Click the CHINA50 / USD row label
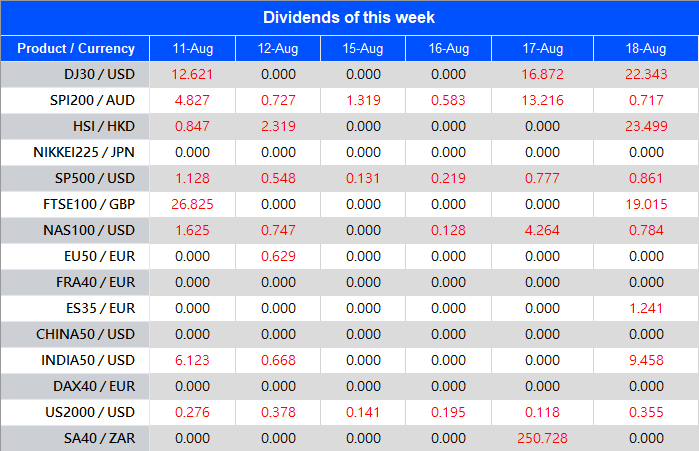 87,334
